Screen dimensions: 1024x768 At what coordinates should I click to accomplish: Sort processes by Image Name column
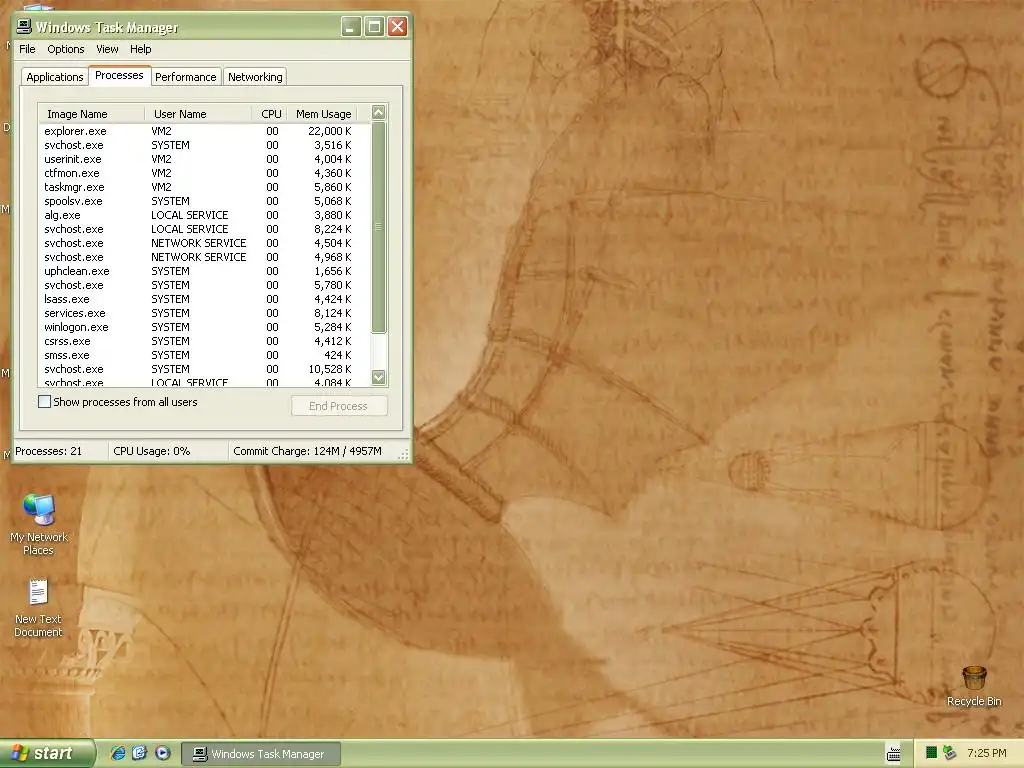click(91, 114)
